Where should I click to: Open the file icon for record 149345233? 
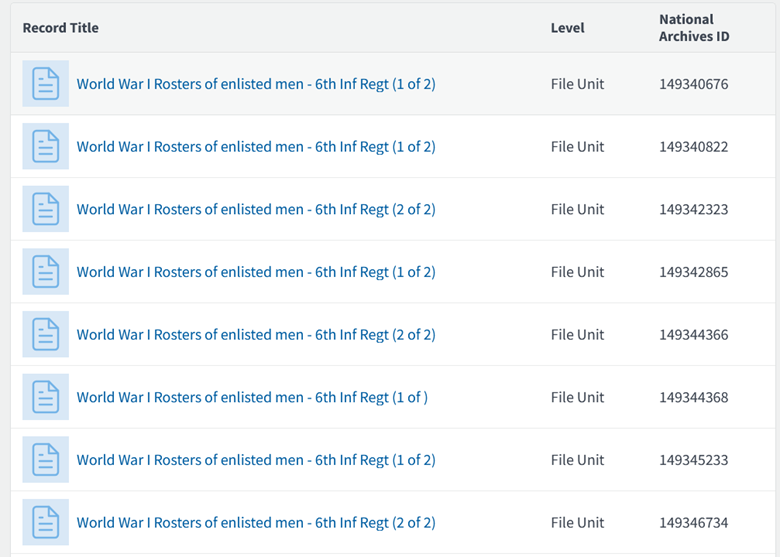coord(46,460)
